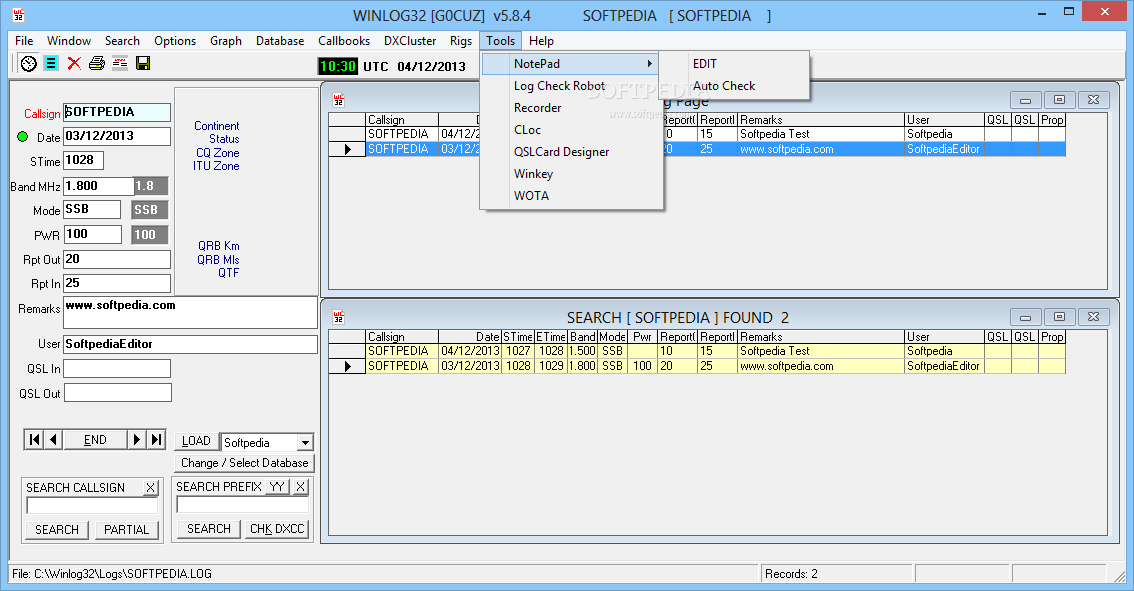
Task: Clear SEARCH PREFIX with its X button
Action: coord(301,487)
